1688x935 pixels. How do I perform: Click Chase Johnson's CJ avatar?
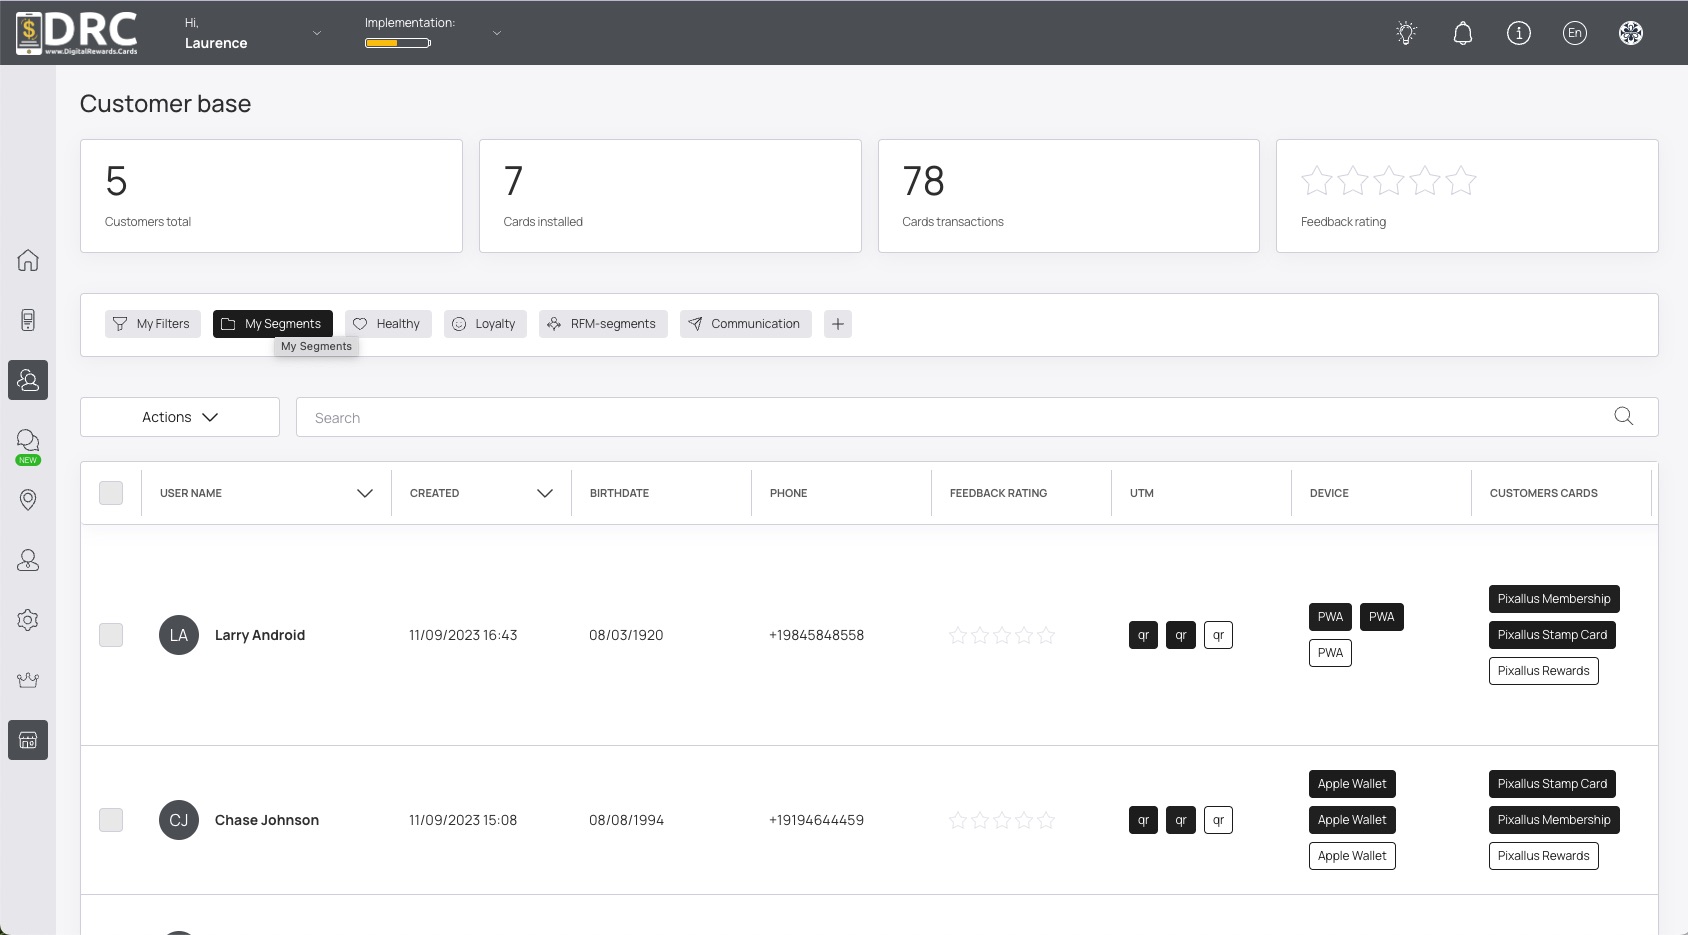coord(179,820)
